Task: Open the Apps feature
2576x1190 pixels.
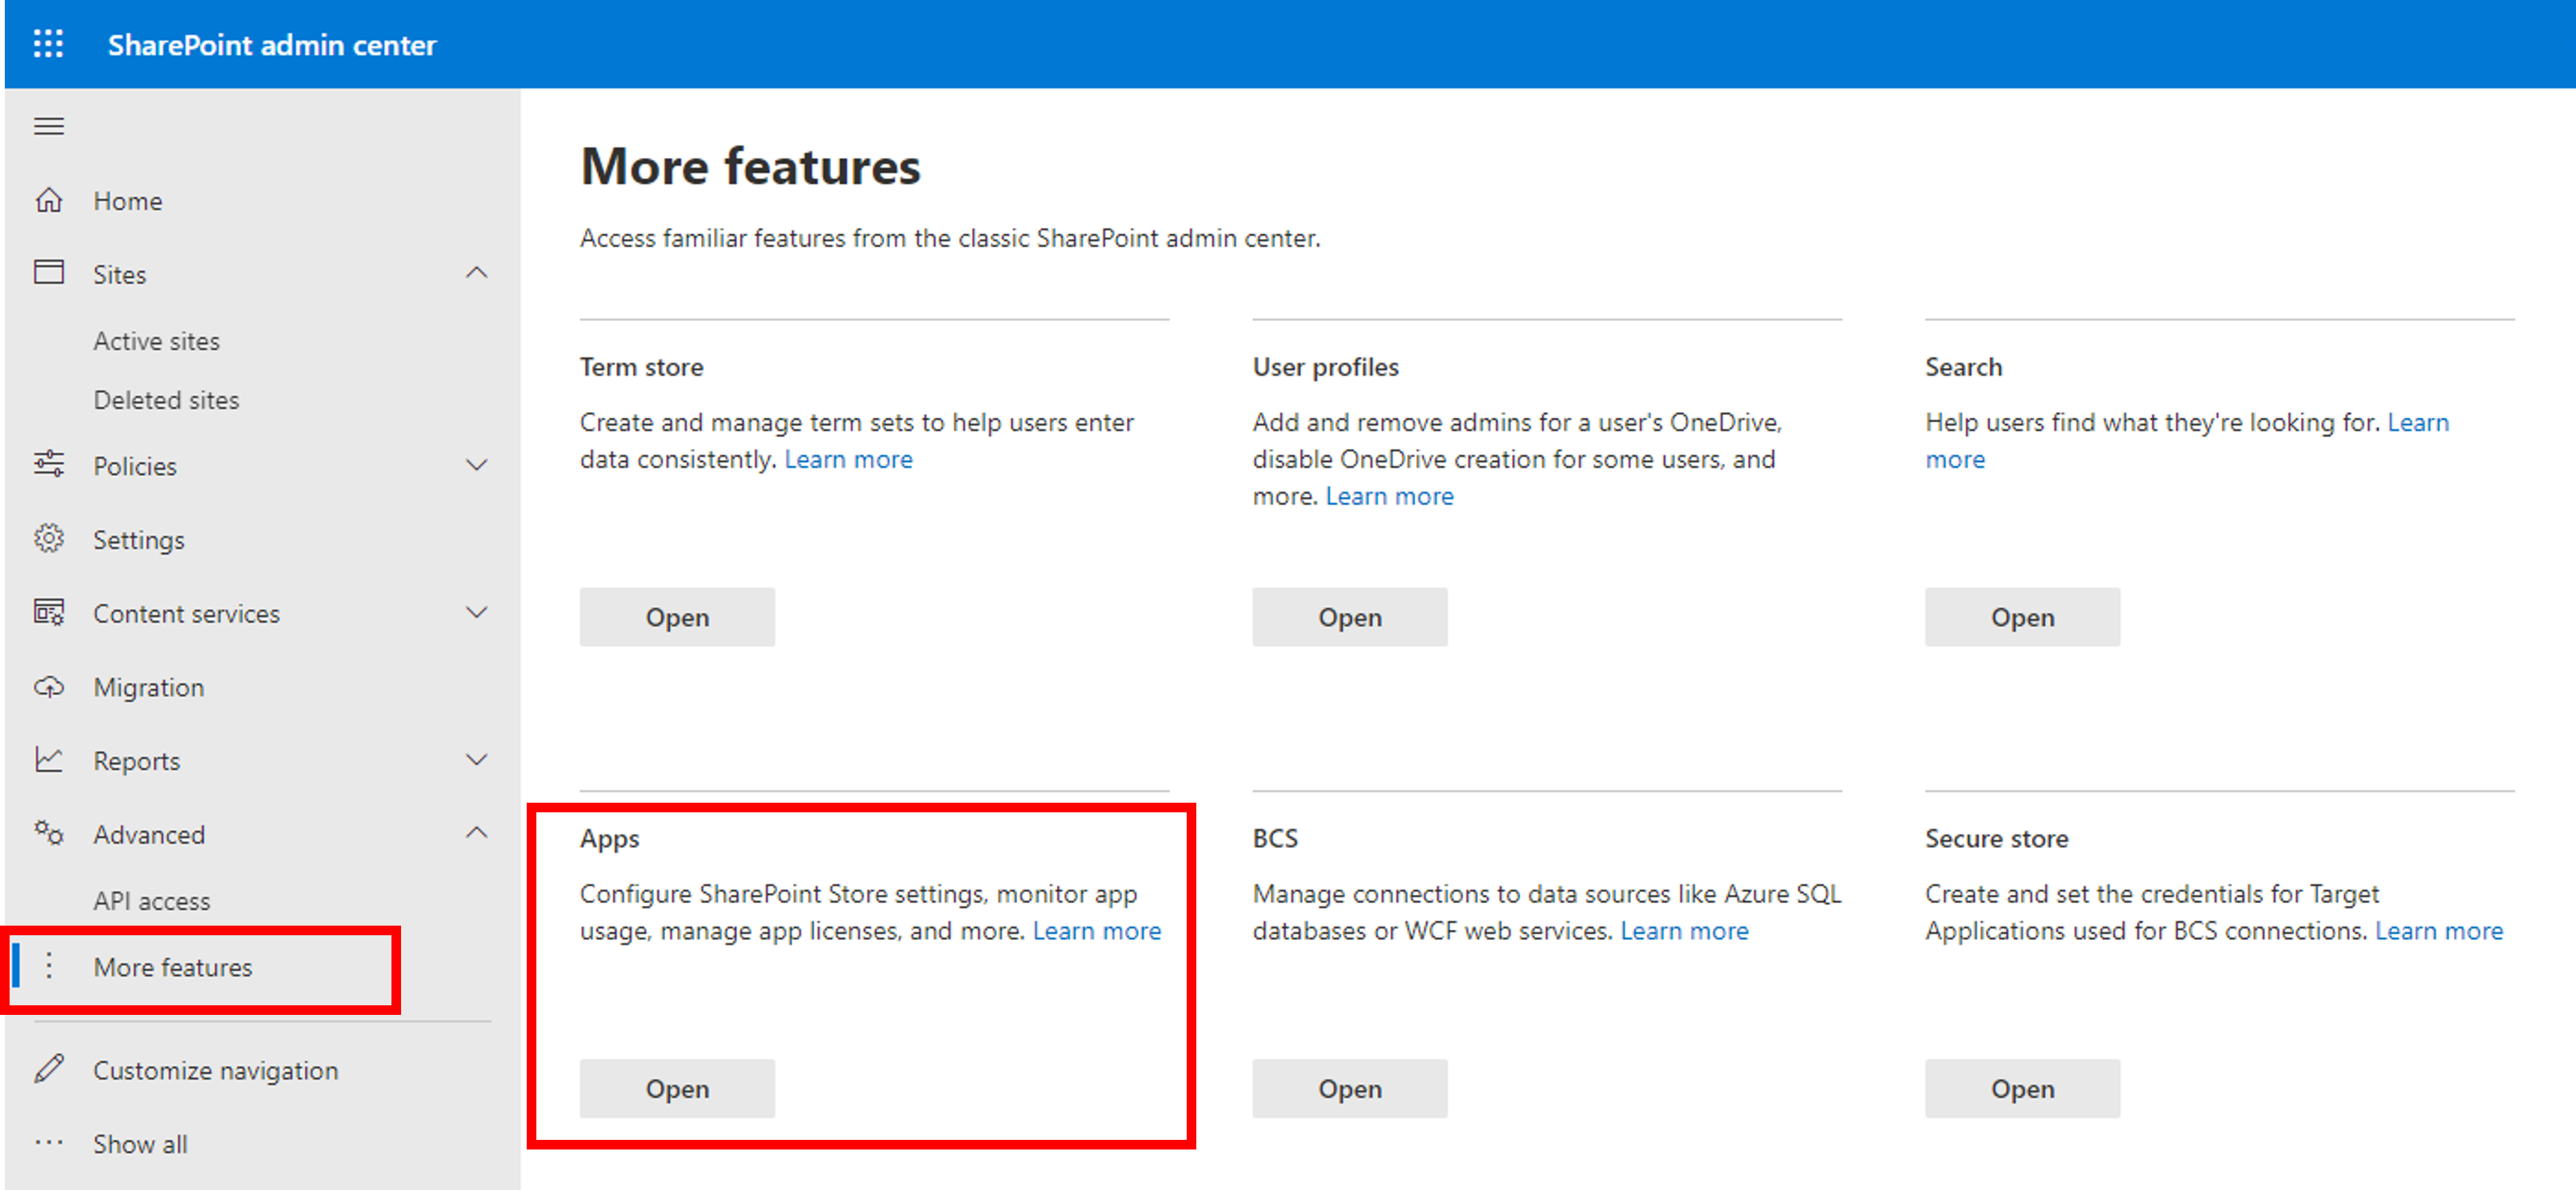Action: (677, 1088)
